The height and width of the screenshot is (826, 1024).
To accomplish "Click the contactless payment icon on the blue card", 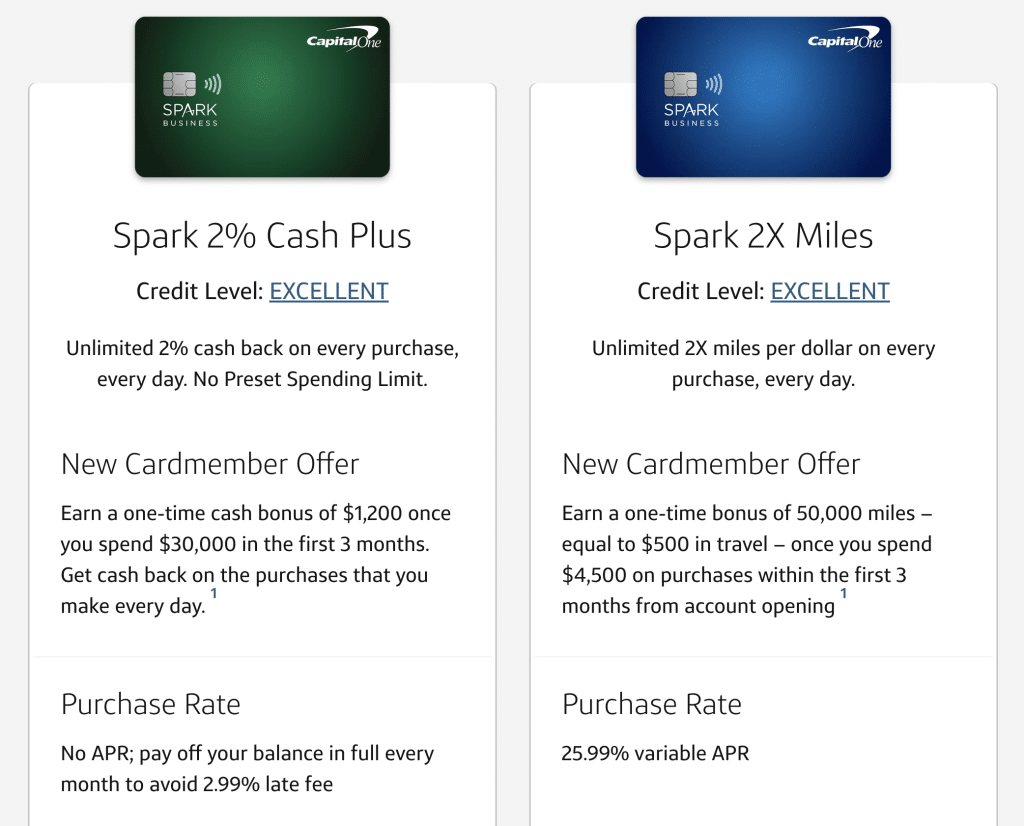I will click(711, 85).
